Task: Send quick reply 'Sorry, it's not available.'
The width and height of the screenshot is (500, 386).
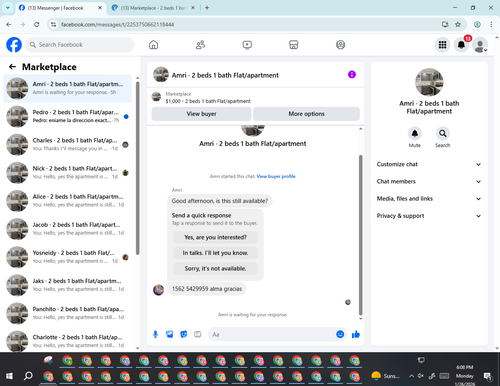Action: (x=215, y=269)
